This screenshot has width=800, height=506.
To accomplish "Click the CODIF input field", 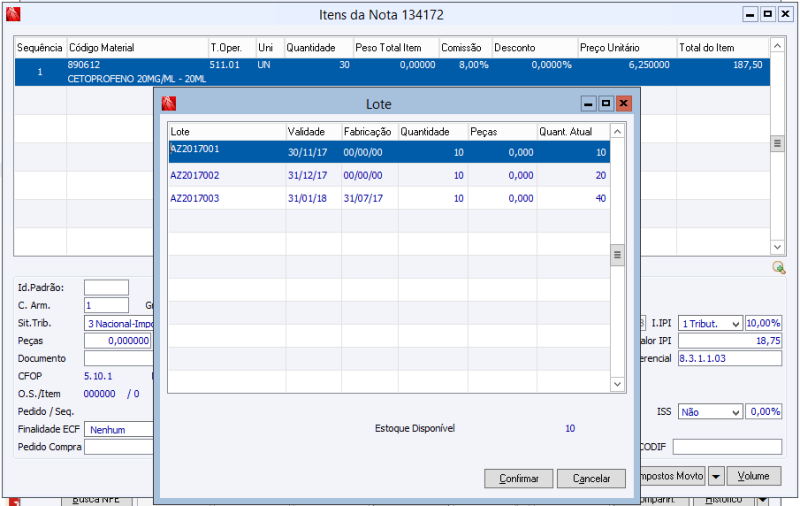I will pos(727,447).
